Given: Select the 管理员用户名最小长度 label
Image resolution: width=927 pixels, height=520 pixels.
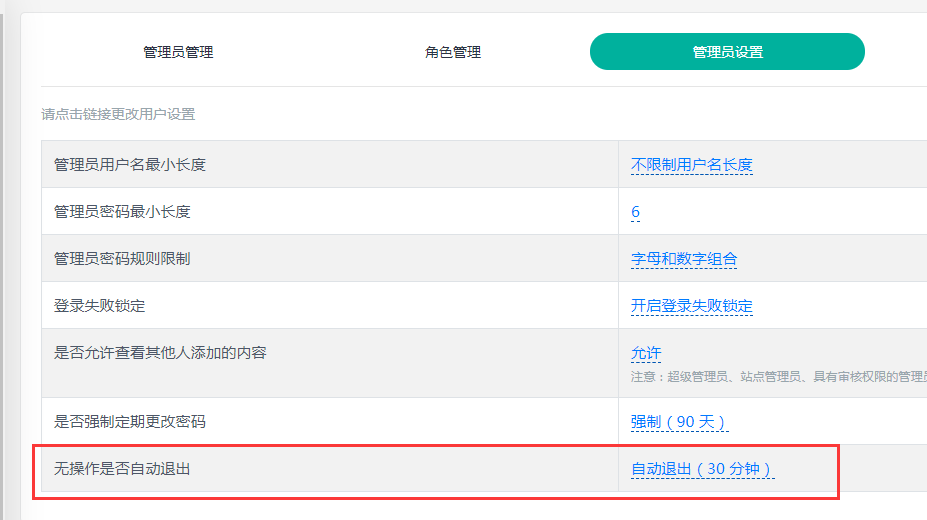Looking at the screenshot, I should point(130,165).
